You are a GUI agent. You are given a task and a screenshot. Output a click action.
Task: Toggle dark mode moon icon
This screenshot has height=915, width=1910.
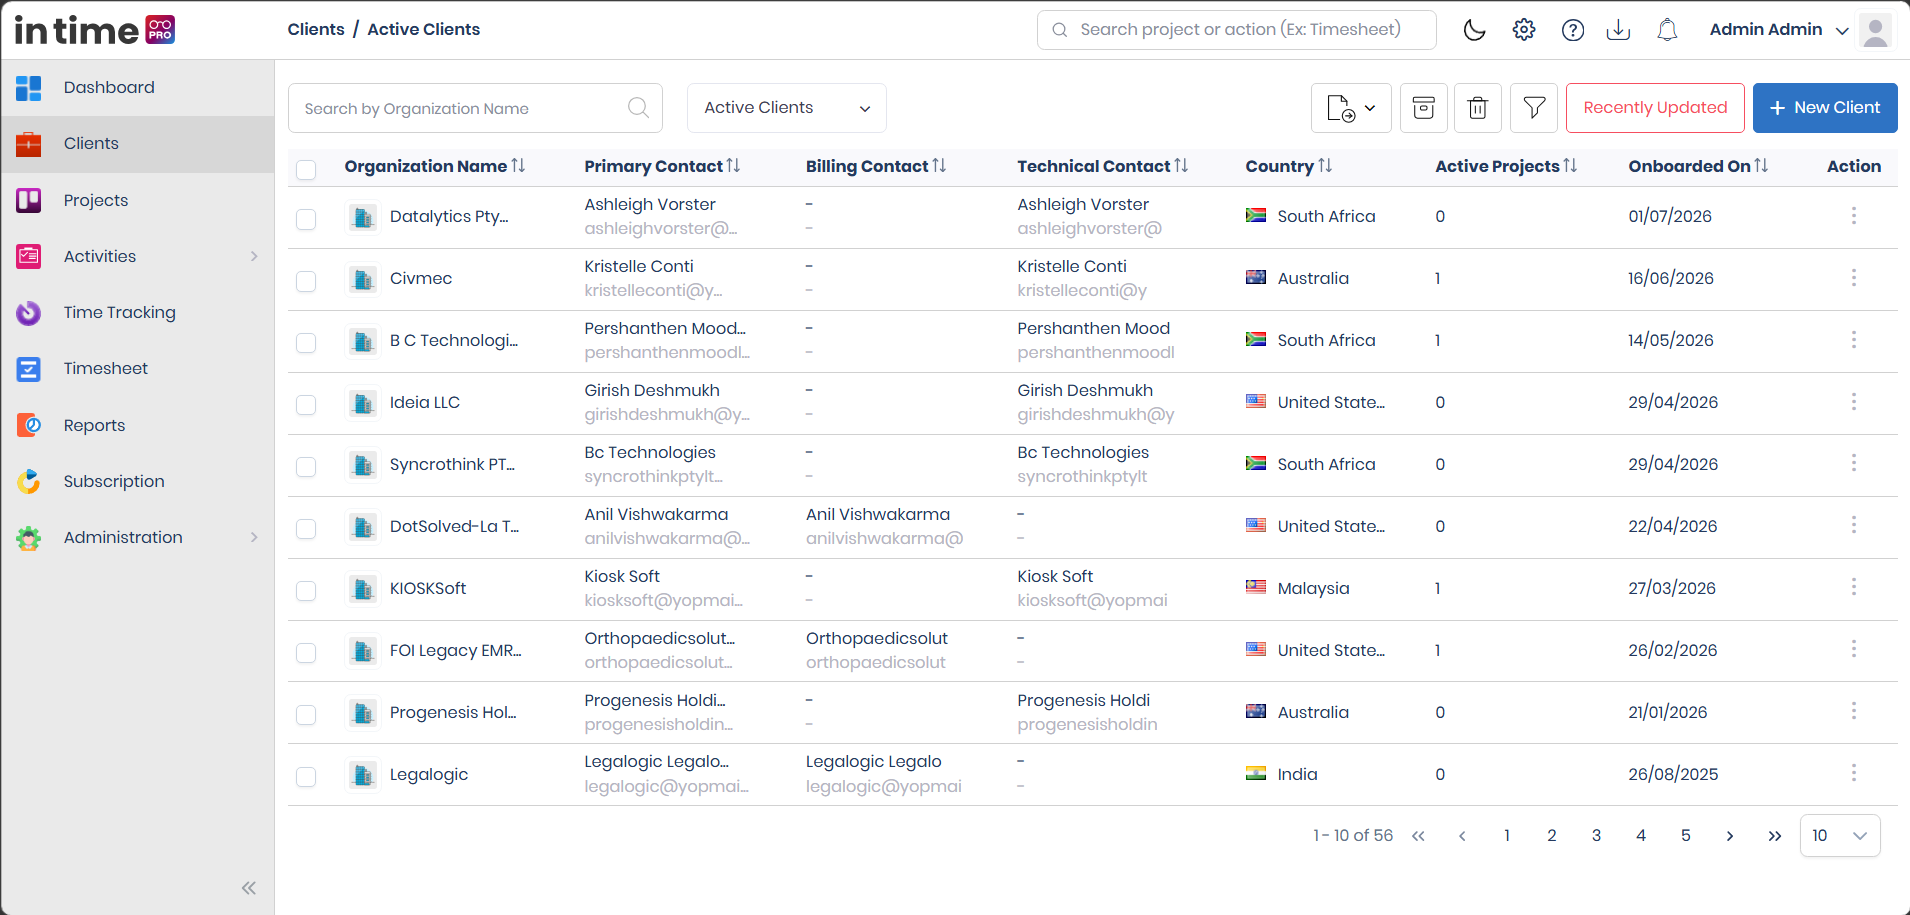[x=1474, y=30]
